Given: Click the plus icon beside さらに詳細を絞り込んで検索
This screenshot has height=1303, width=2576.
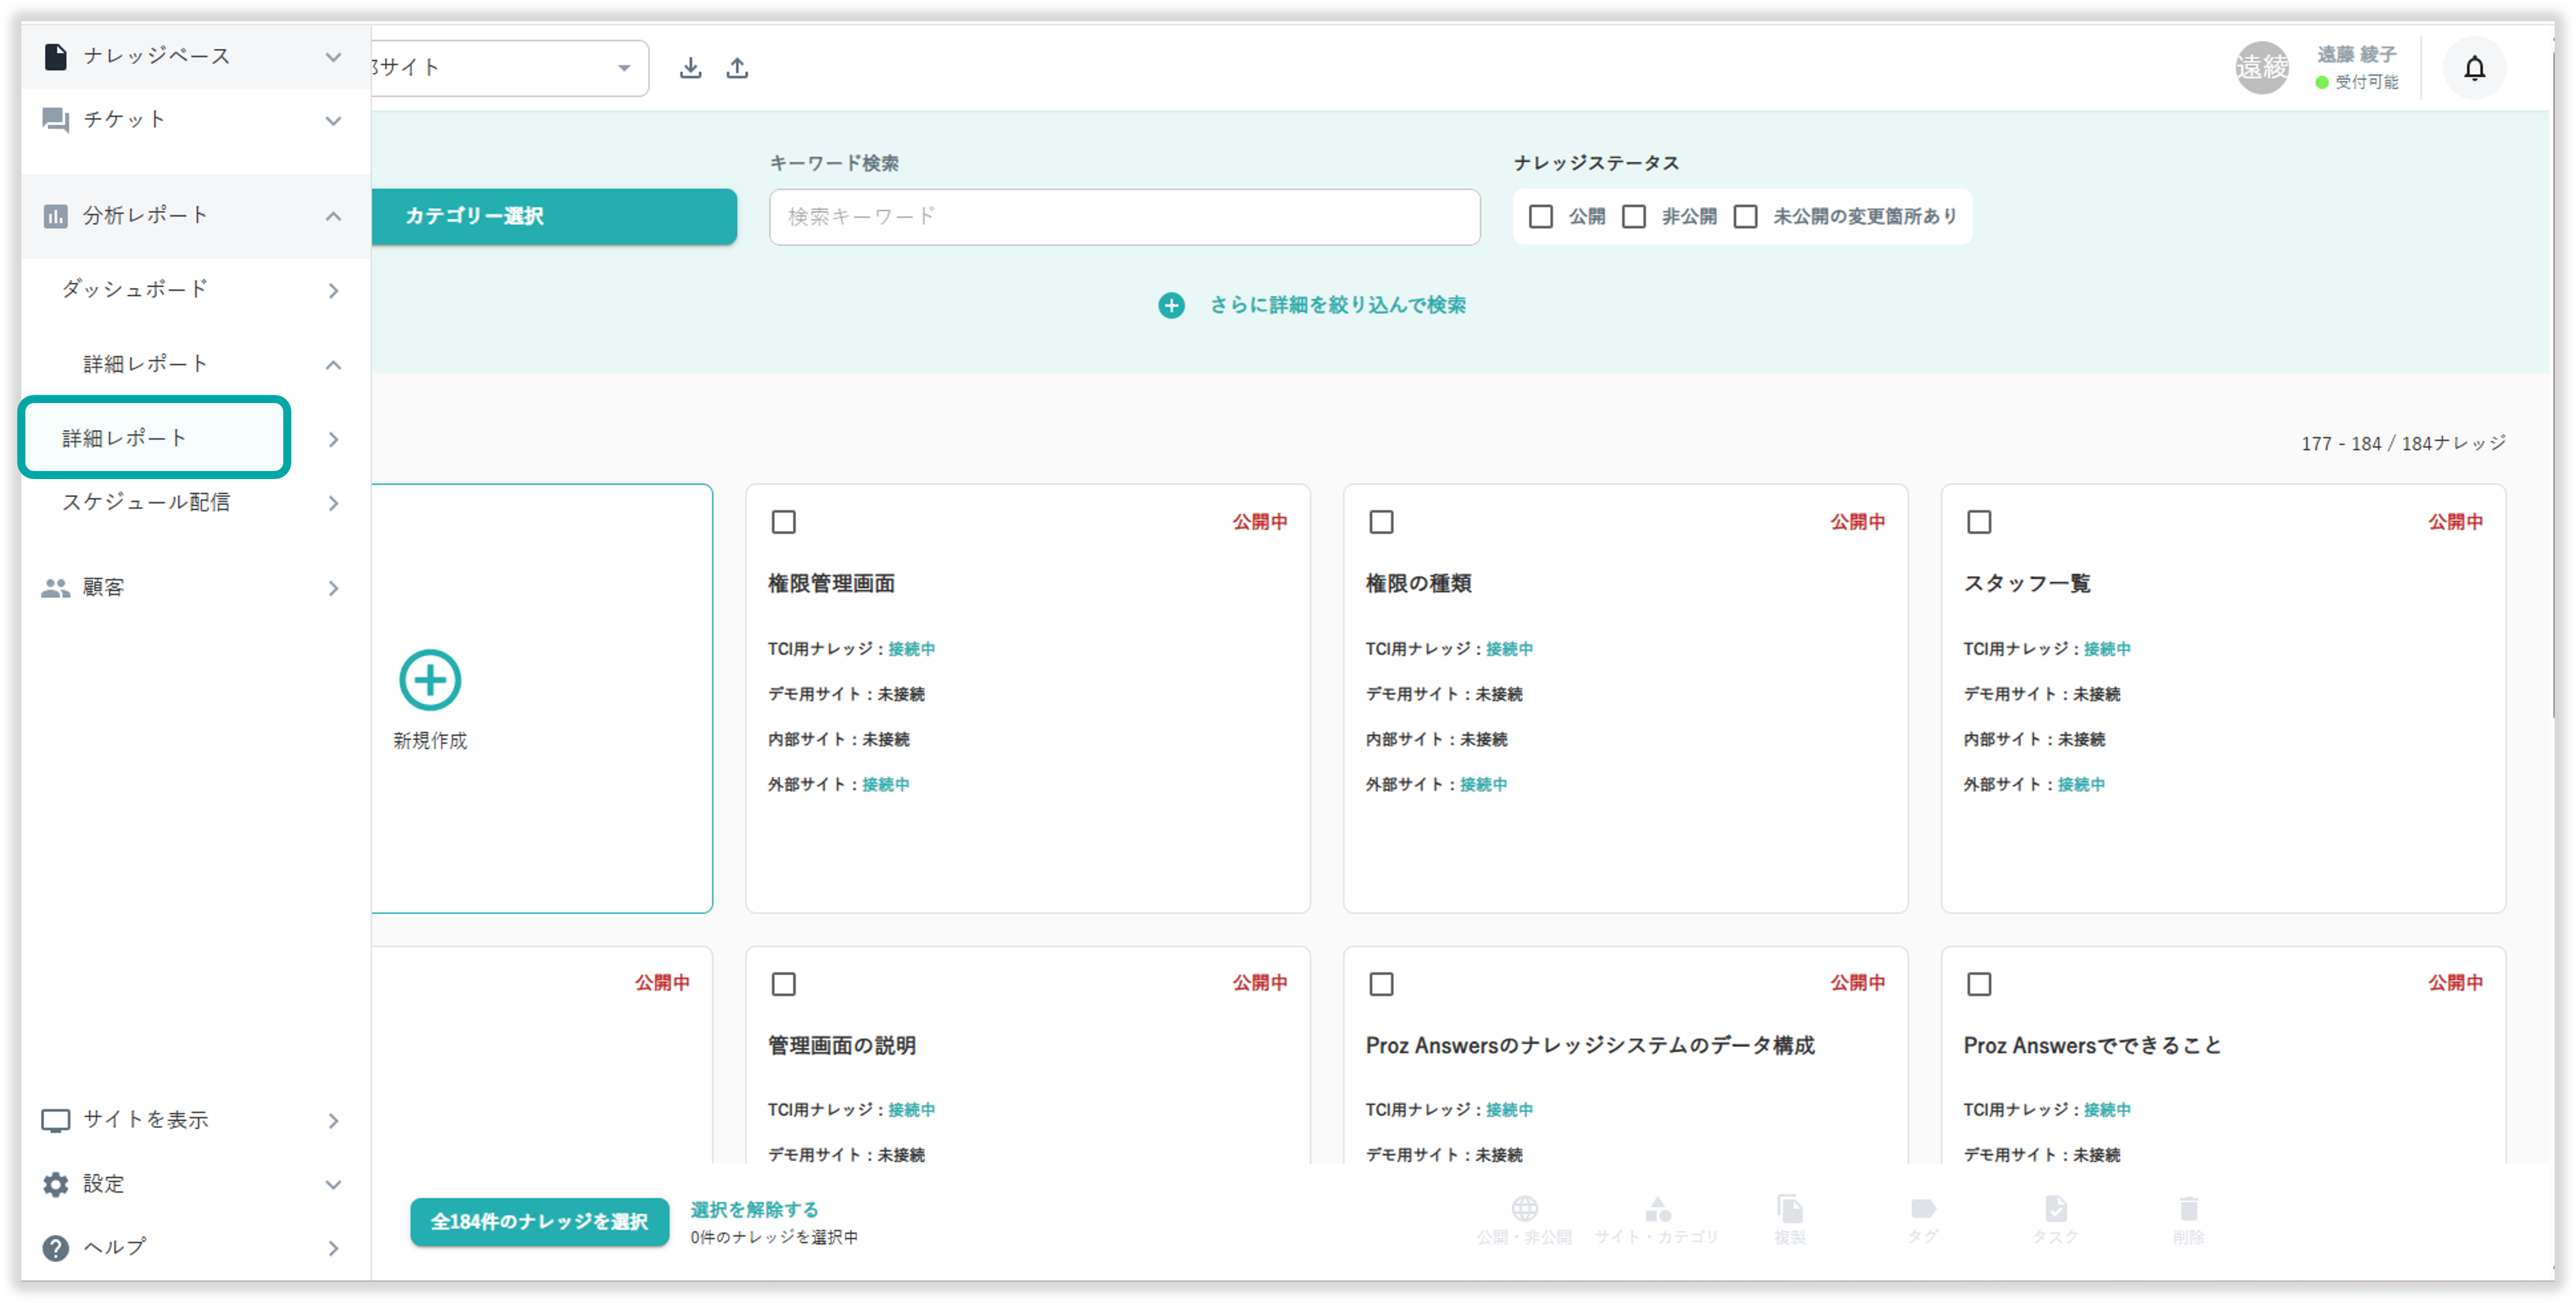Looking at the screenshot, I should point(1171,305).
